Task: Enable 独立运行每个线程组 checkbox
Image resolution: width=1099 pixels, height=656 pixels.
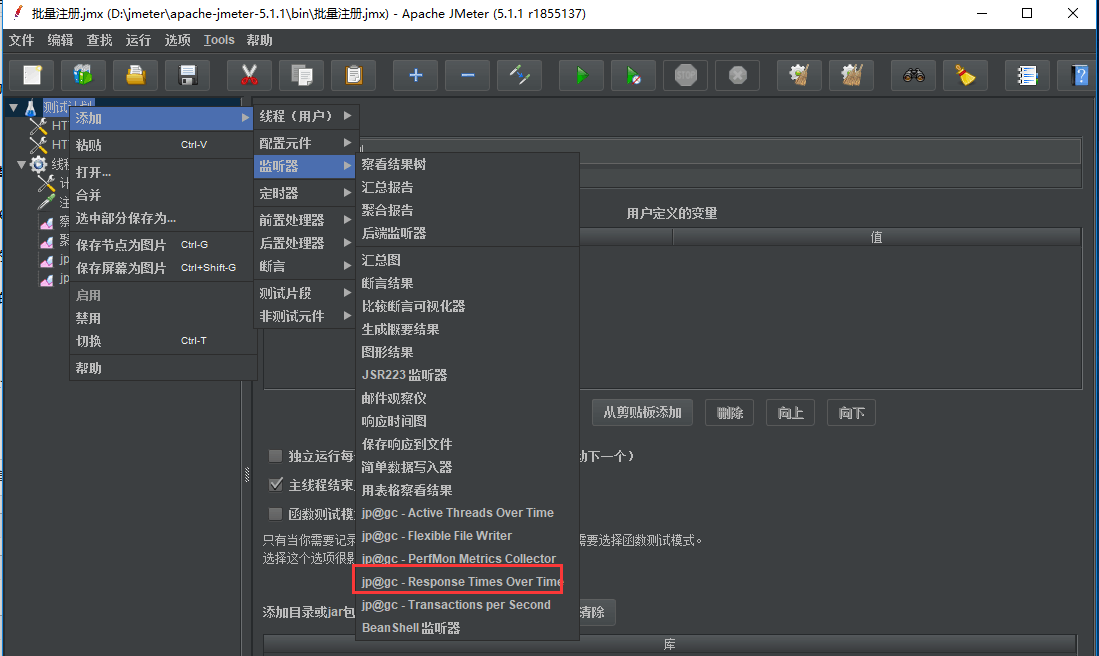Action: click(x=275, y=456)
